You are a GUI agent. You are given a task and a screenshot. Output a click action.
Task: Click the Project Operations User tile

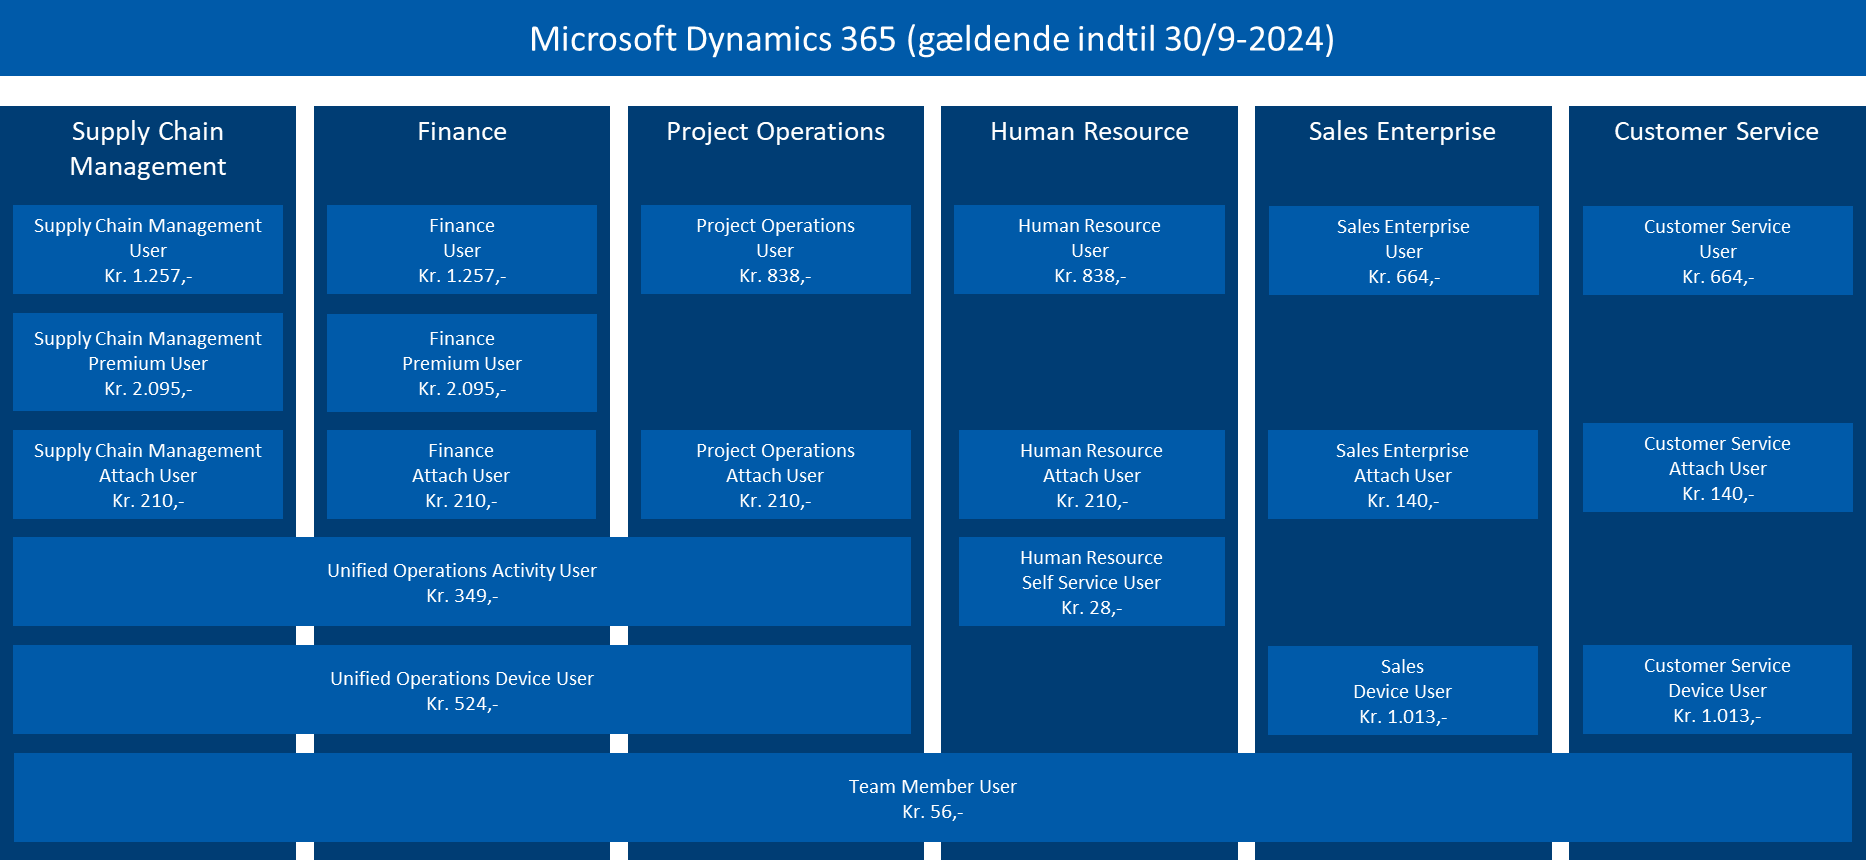pyautogui.click(x=775, y=250)
